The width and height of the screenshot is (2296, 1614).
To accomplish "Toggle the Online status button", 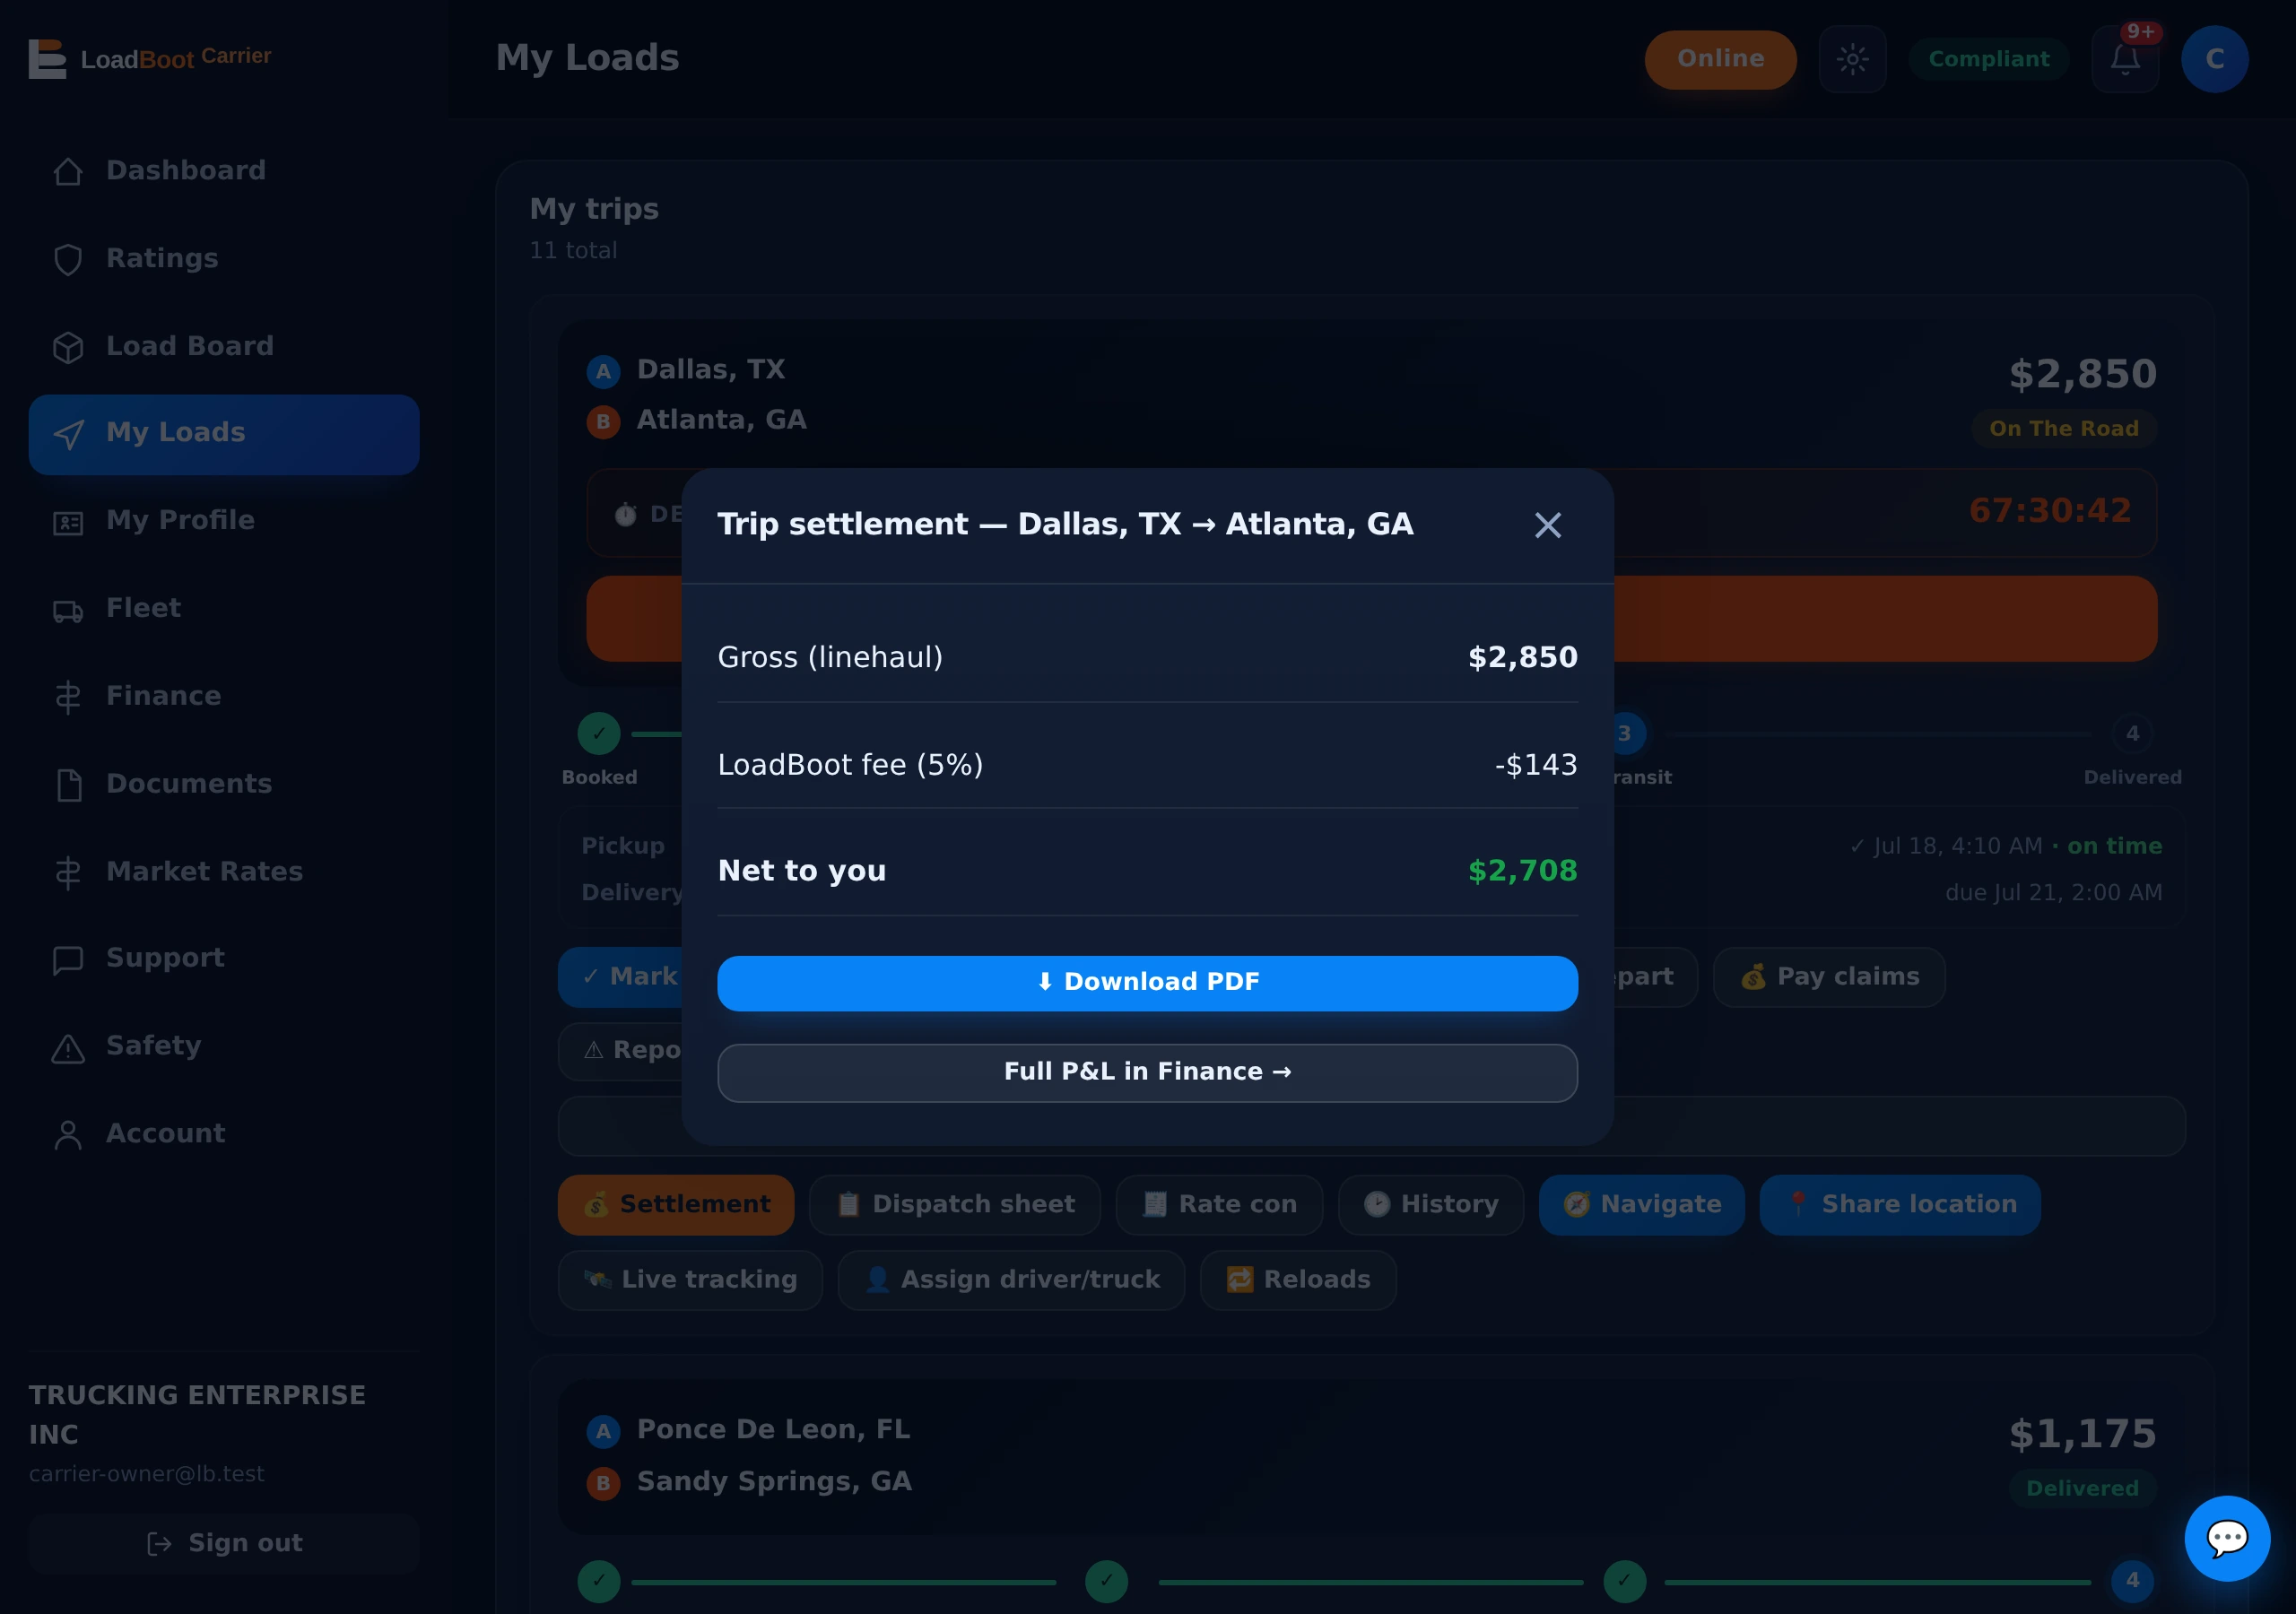I will [x=1720, y=59].
